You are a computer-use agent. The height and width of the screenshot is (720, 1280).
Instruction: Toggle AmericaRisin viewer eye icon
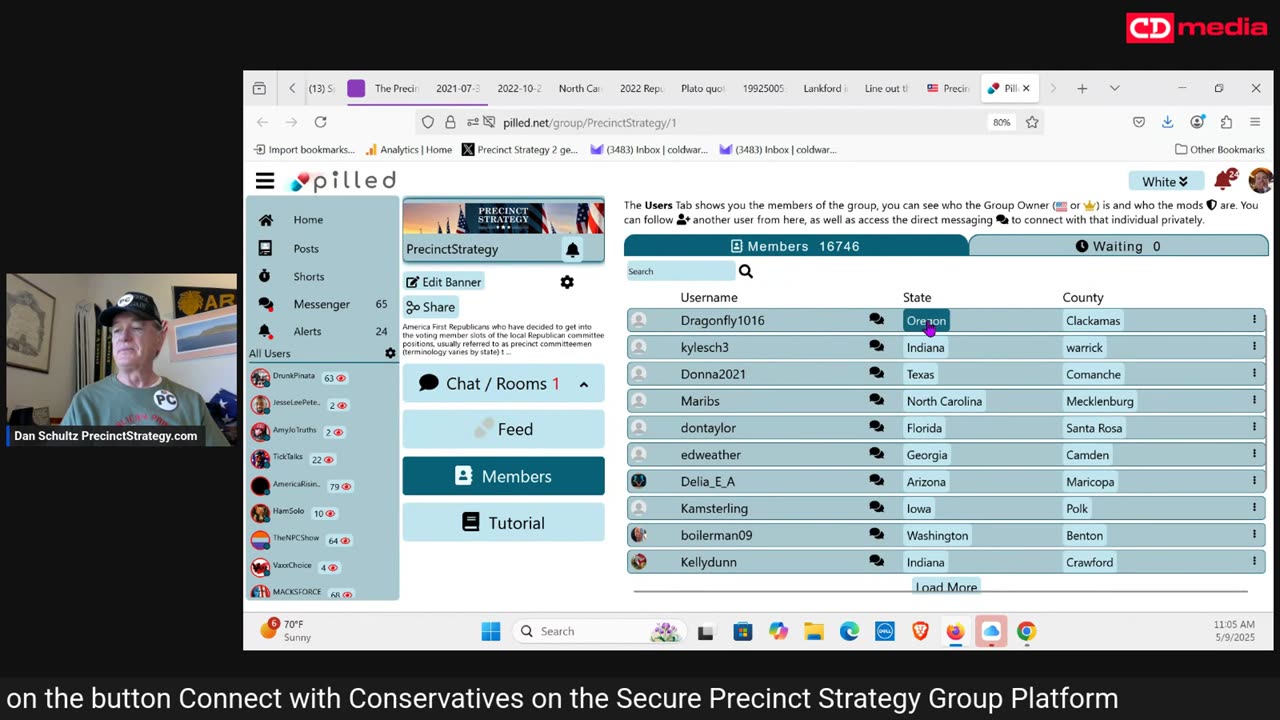[347, 486]
